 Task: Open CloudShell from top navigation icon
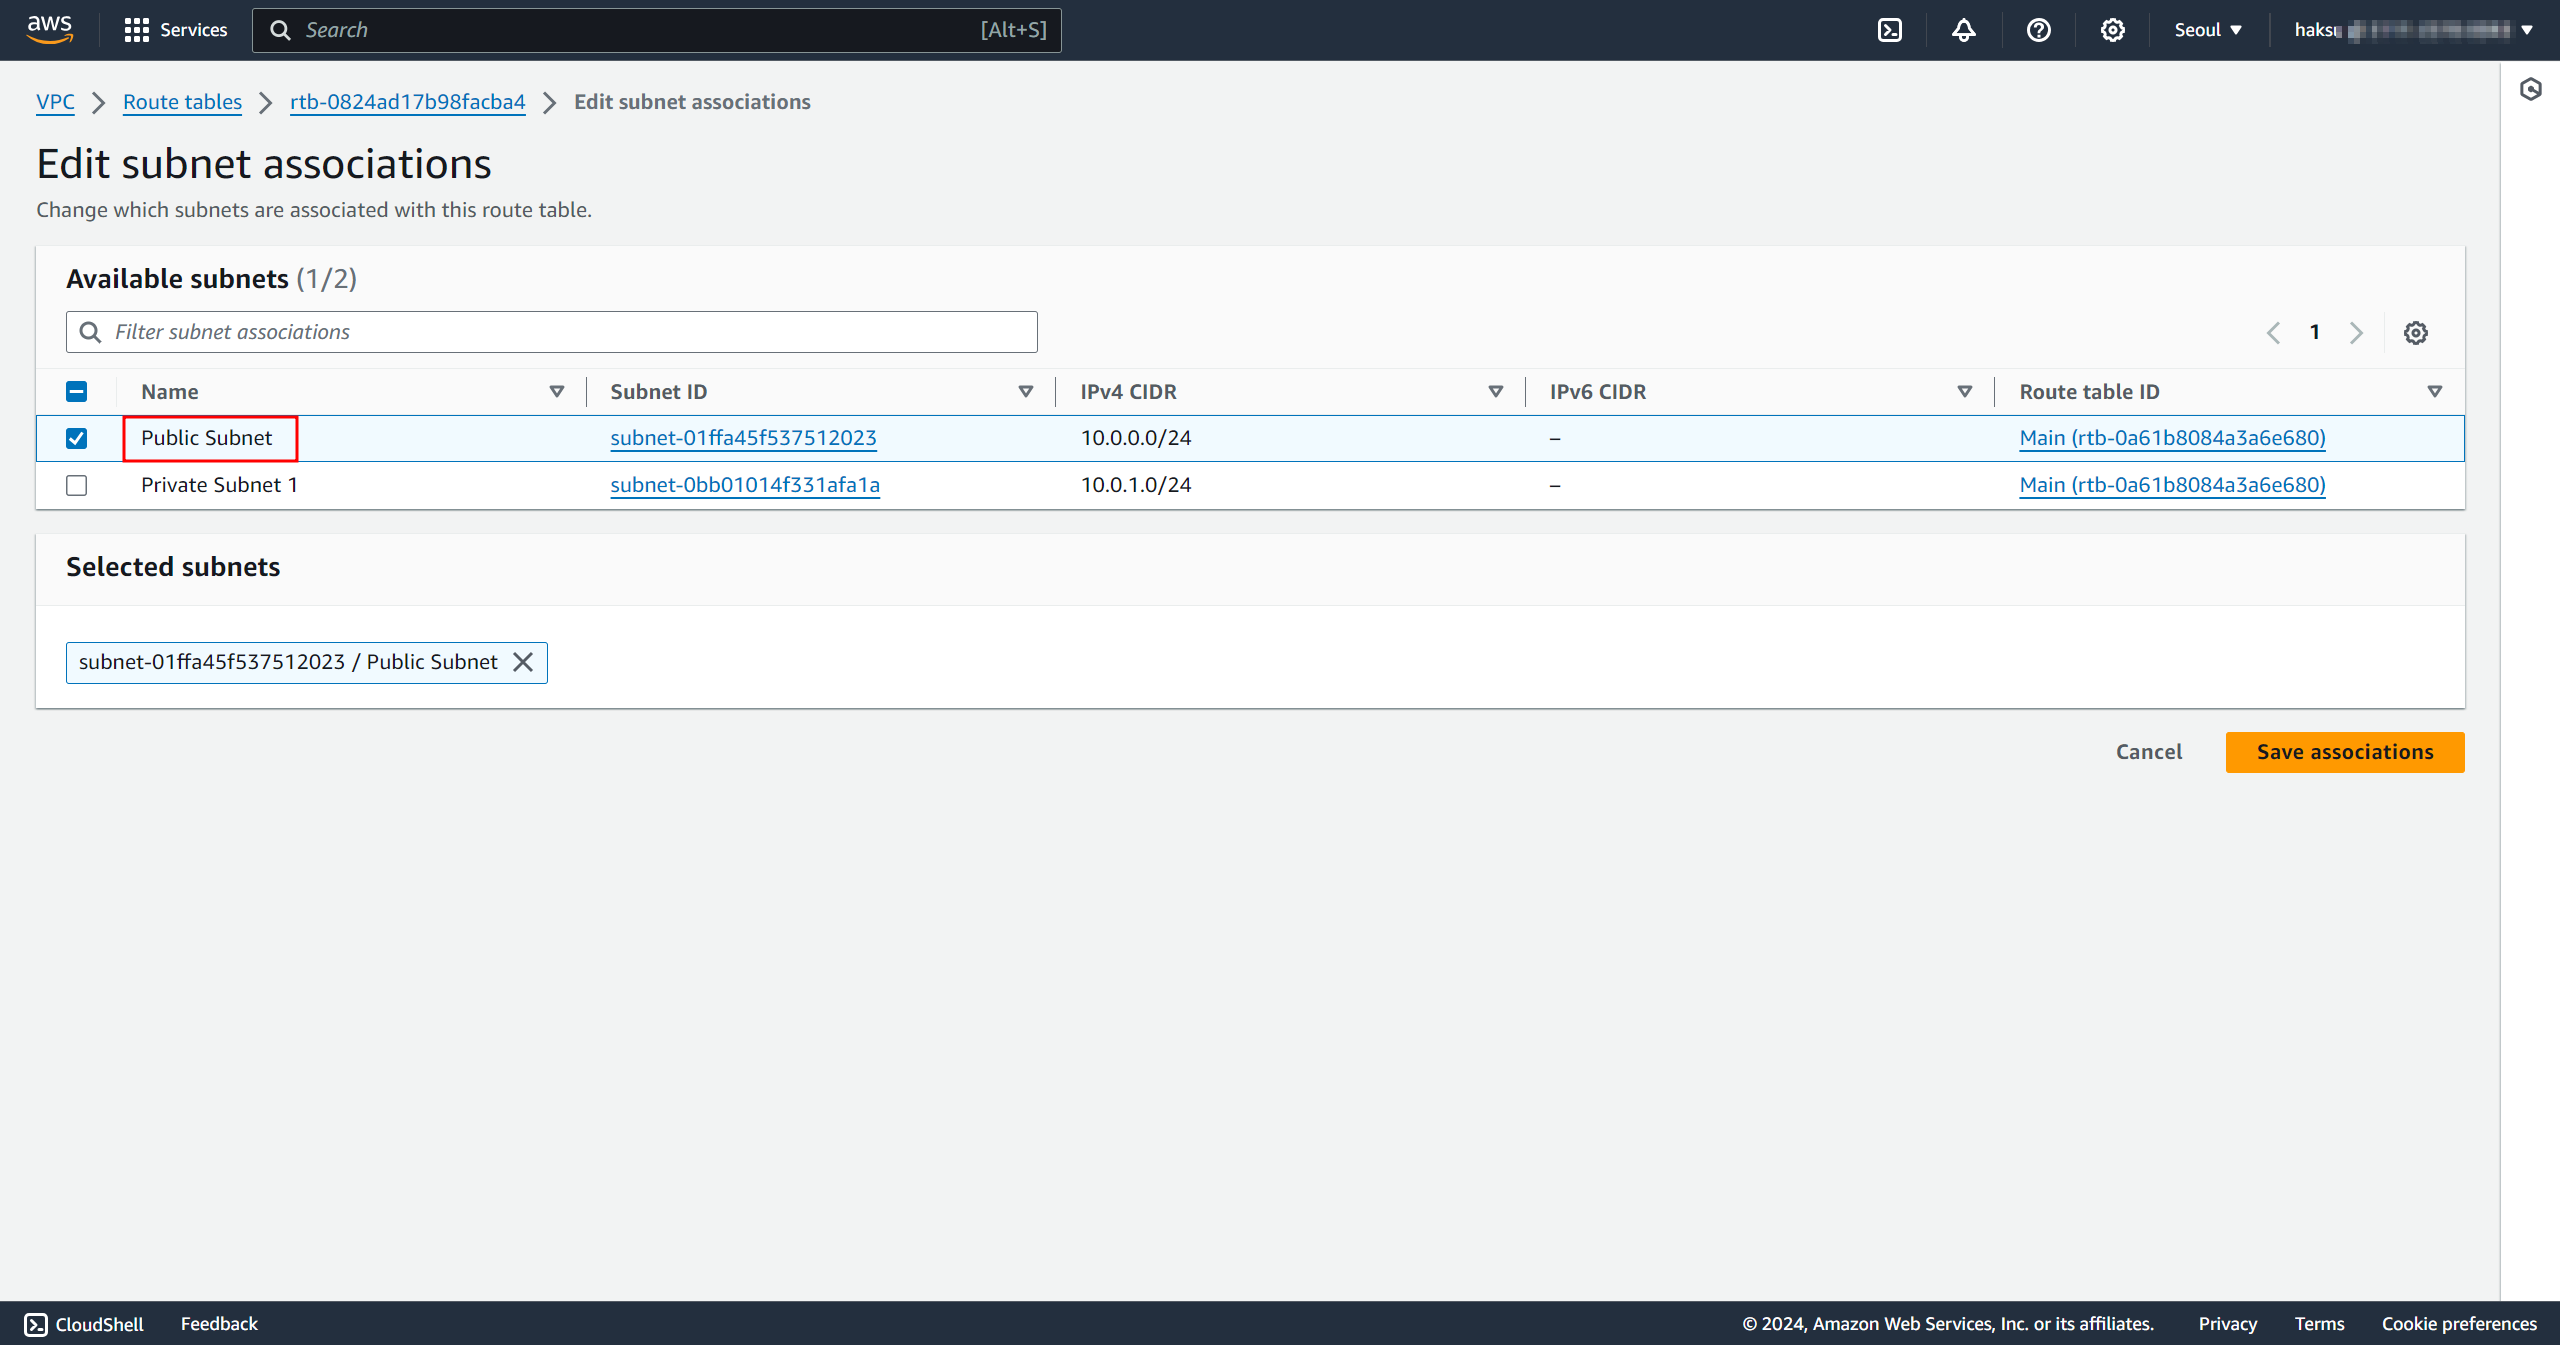coord(1890,30)
